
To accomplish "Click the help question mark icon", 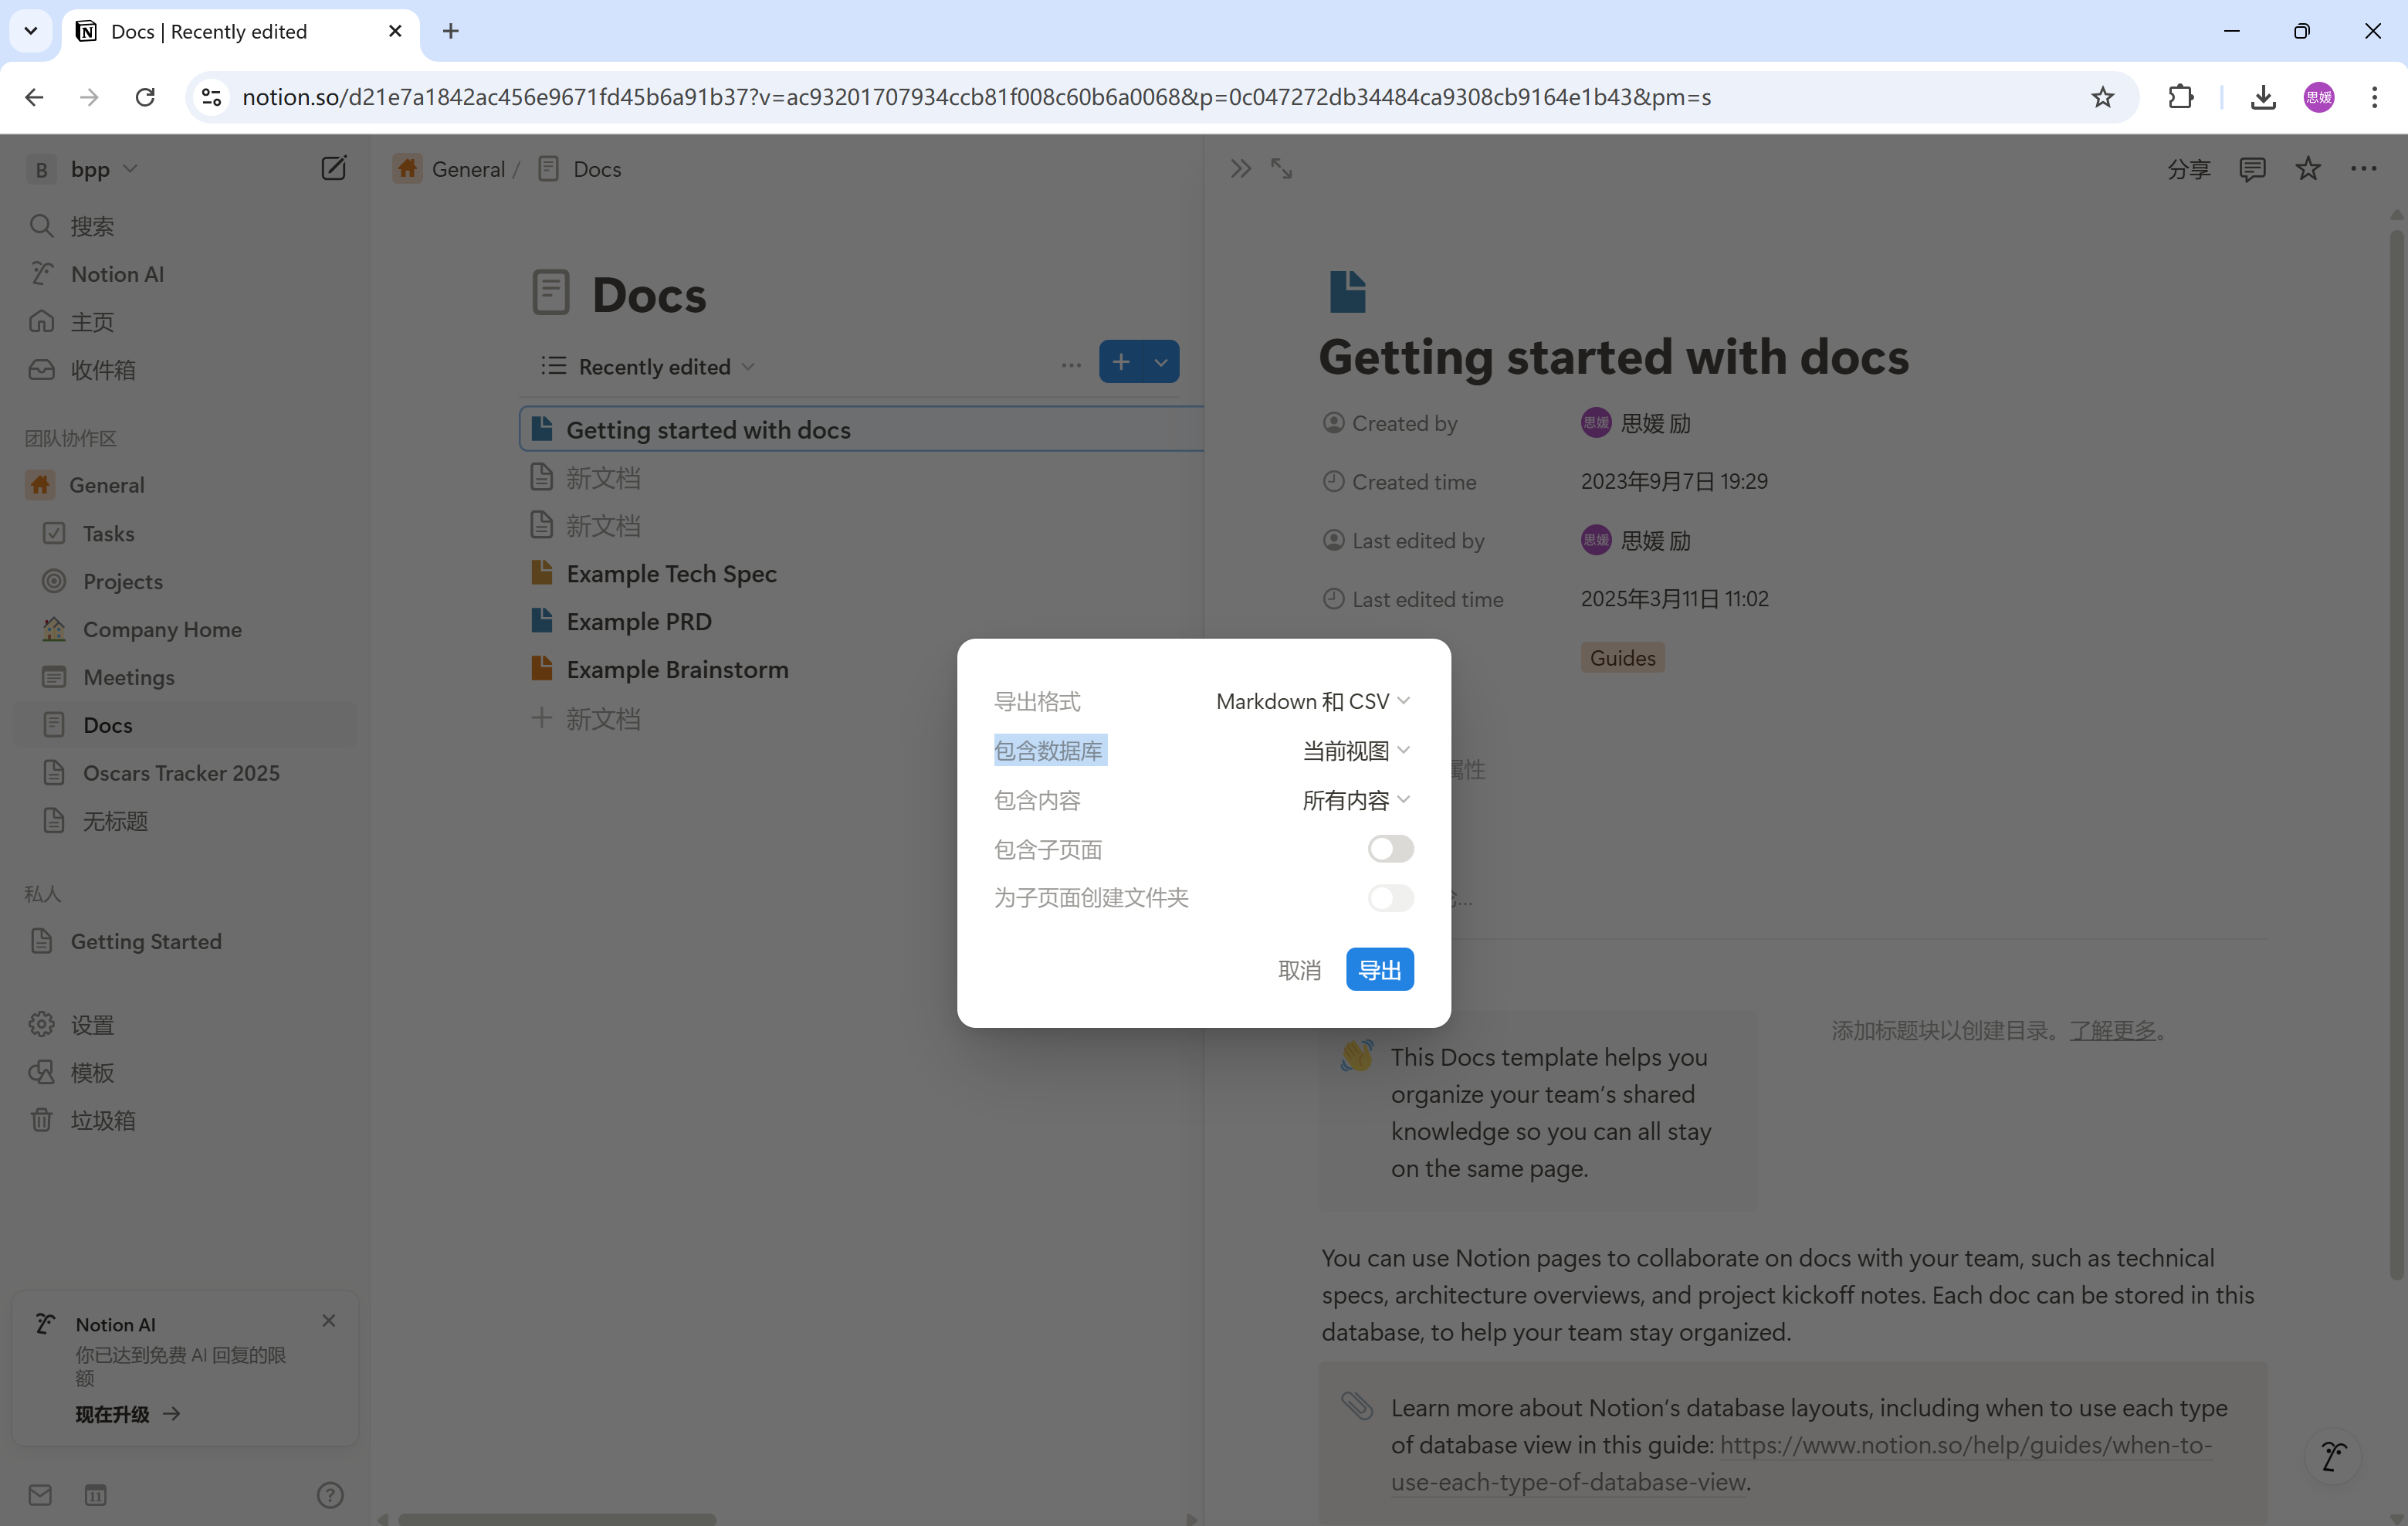I will [329, 1494].
